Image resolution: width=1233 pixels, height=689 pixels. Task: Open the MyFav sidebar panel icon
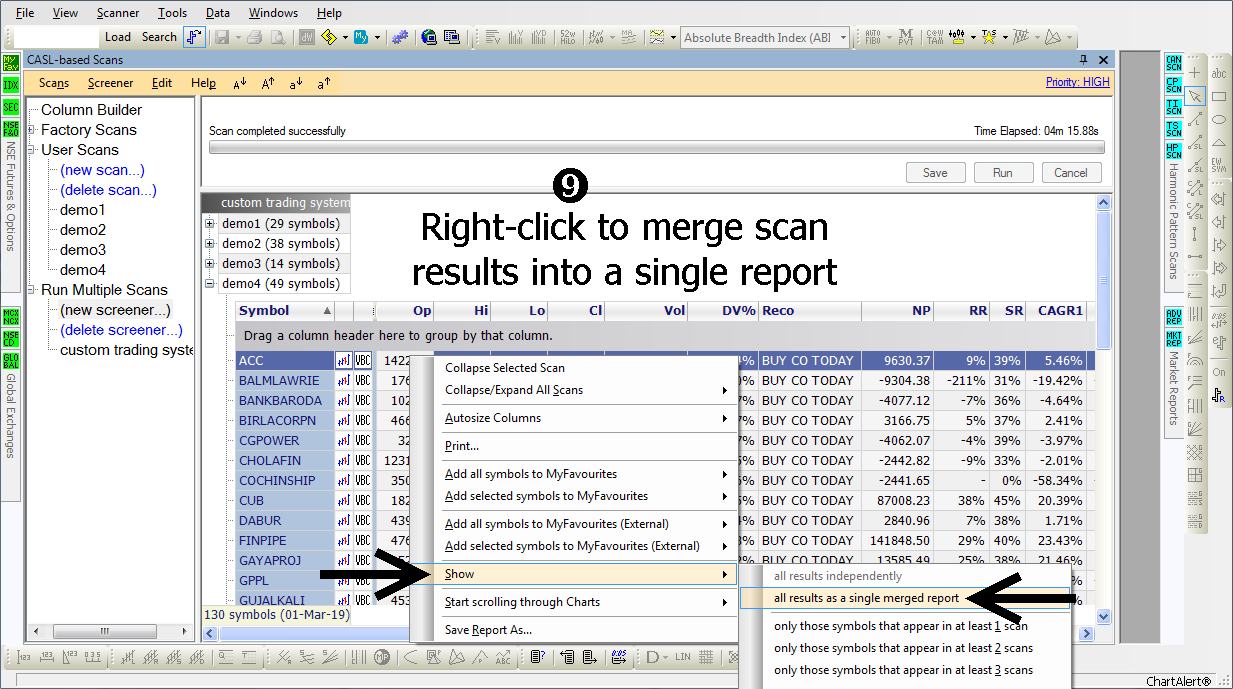tap(11, 62)
